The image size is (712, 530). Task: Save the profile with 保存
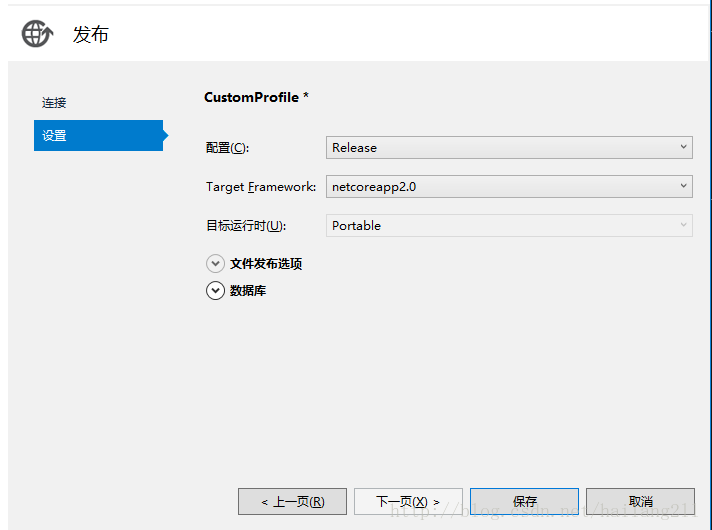pos(524,501)
